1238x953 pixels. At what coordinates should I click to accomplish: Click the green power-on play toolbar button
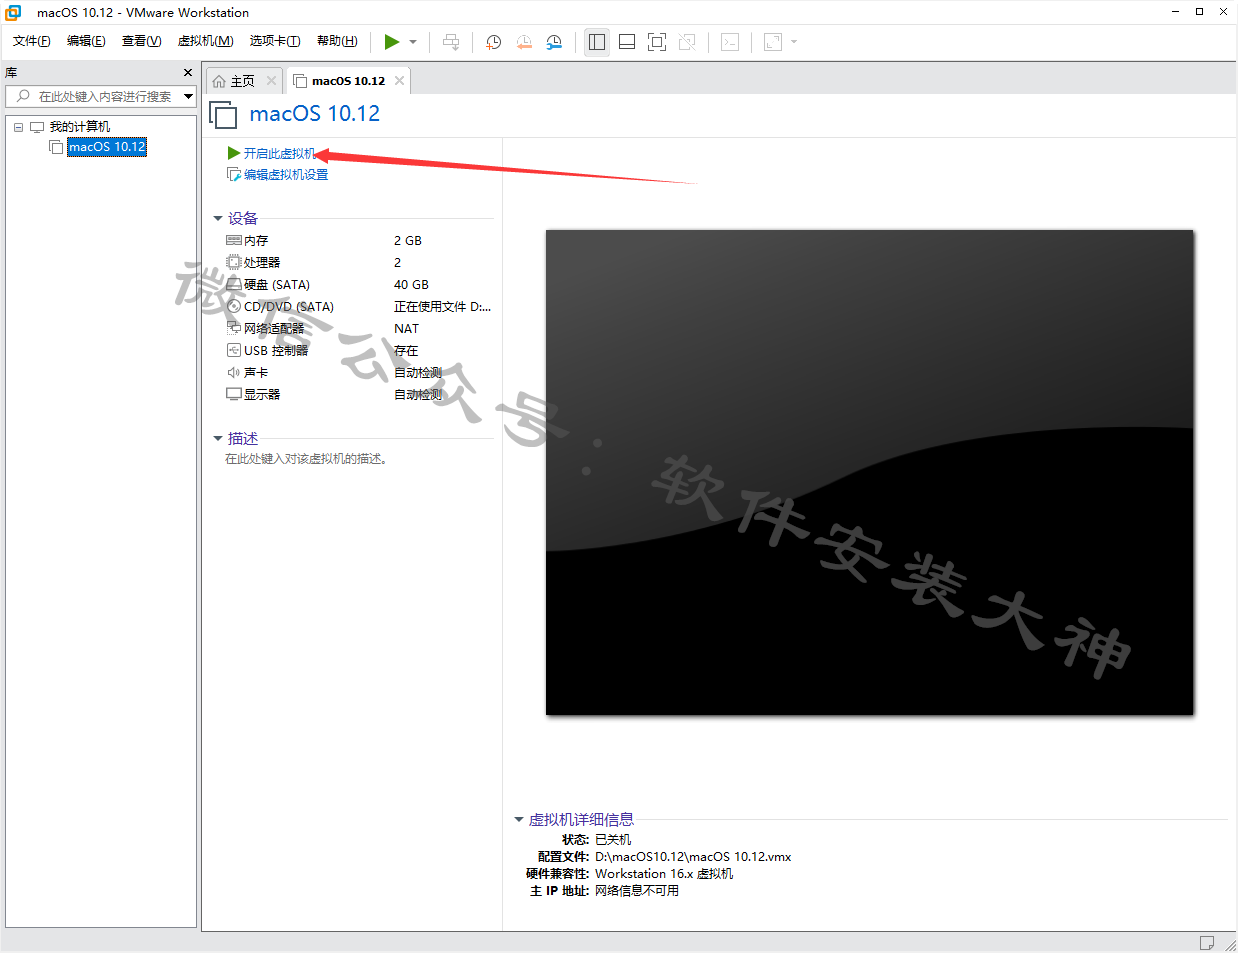coord(392,42)
